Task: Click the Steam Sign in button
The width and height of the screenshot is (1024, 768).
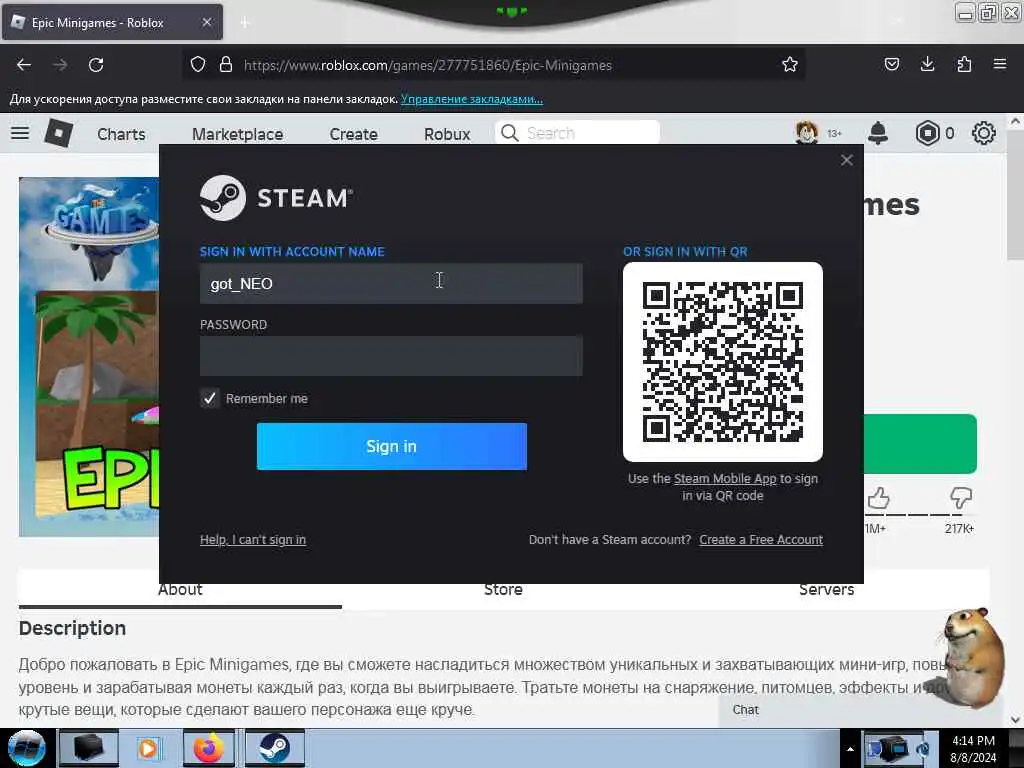Action: pyautogui.click(x=392, y=446)
